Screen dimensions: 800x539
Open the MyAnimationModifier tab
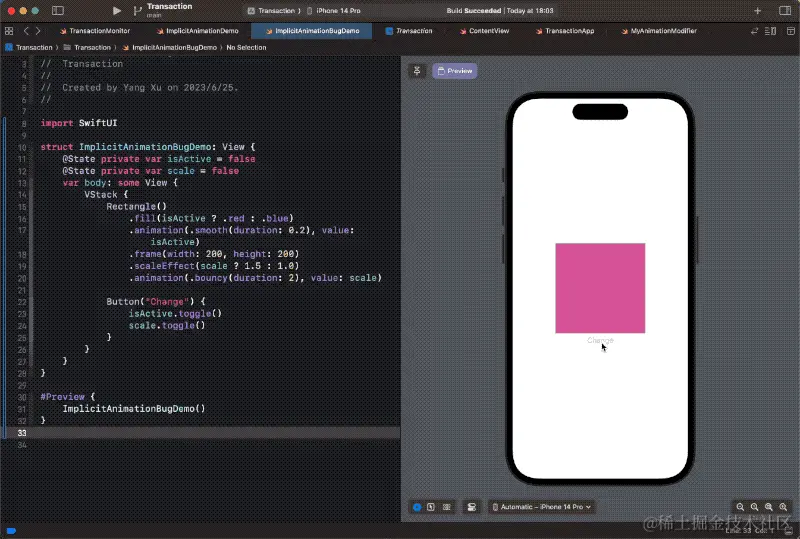tap(659, 31)
